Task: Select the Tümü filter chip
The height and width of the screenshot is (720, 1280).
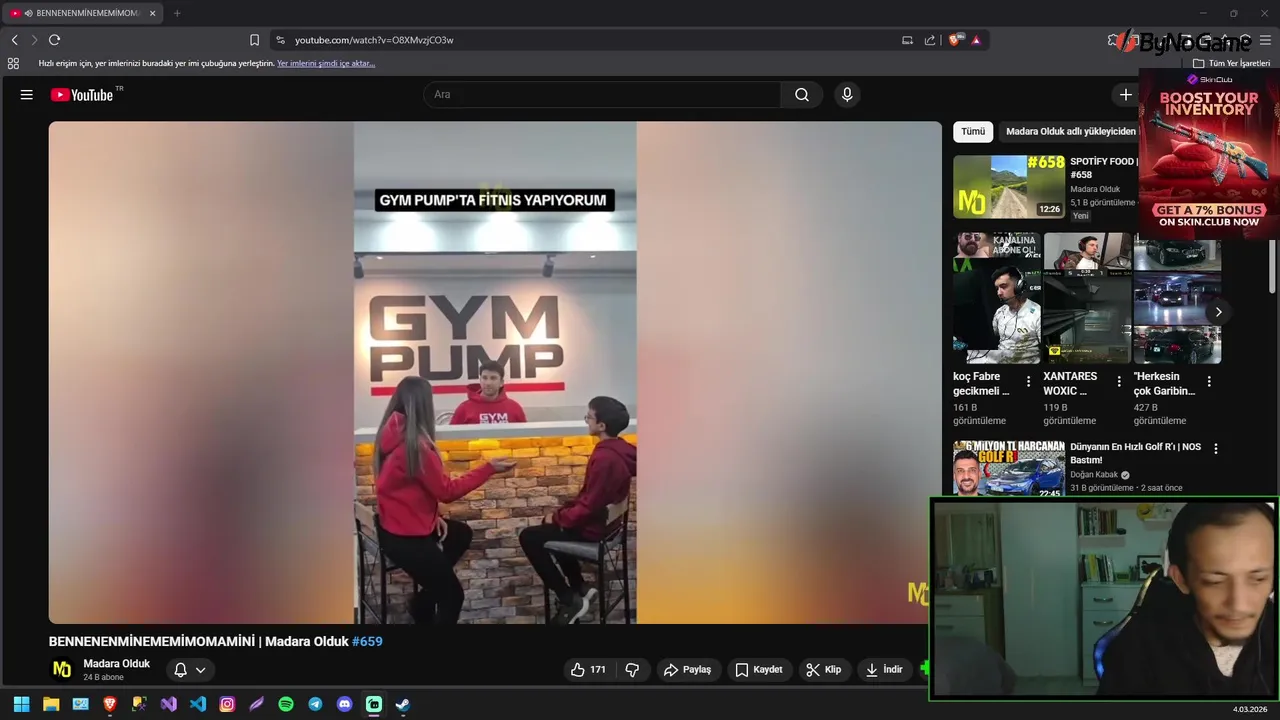Action: (973, 131)
